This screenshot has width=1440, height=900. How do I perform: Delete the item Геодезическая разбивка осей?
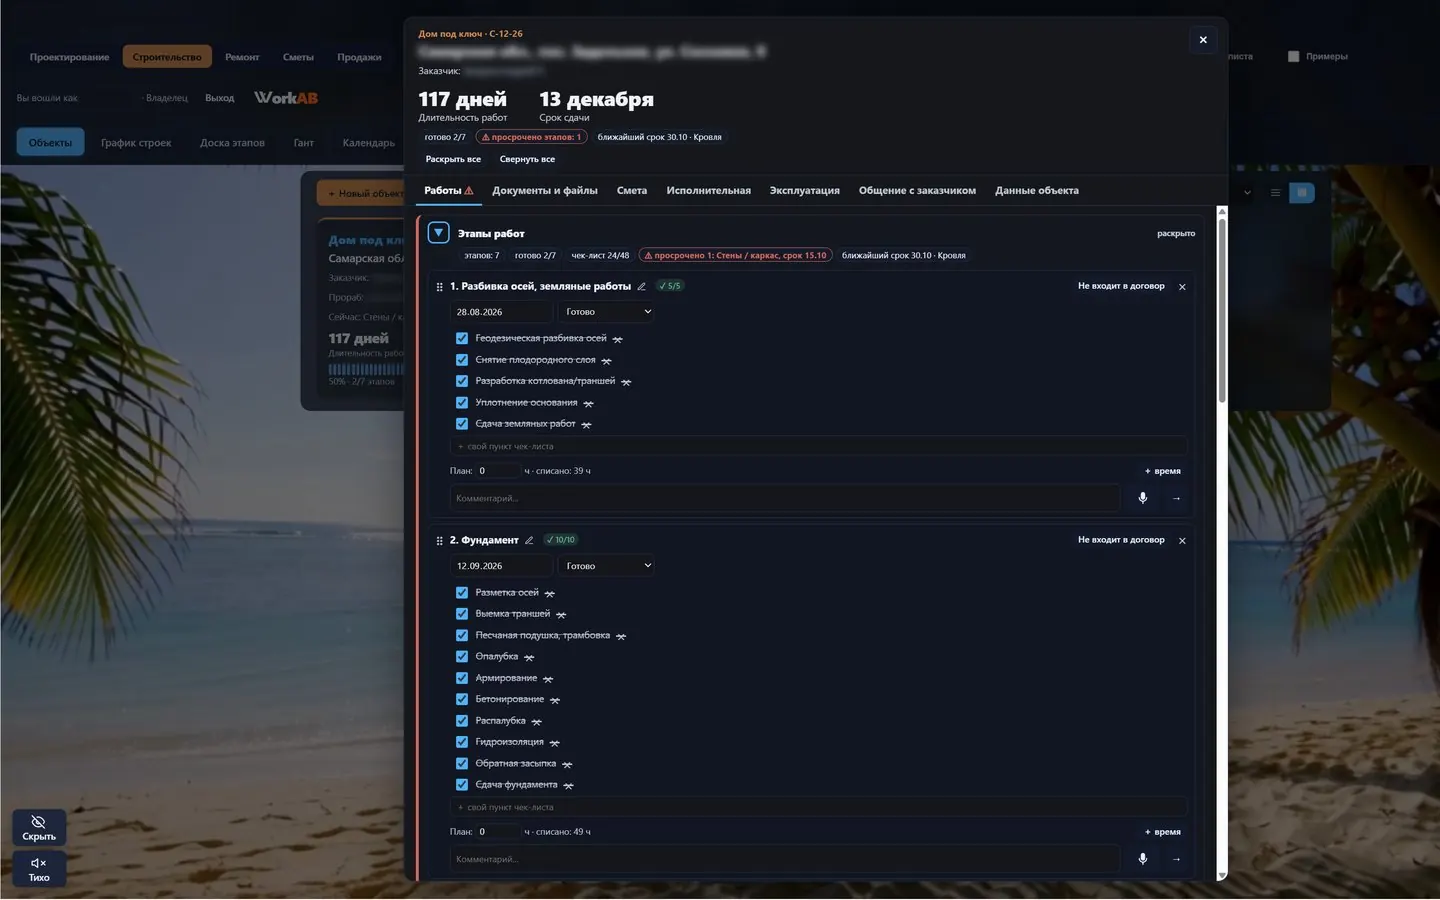point(617,340)
